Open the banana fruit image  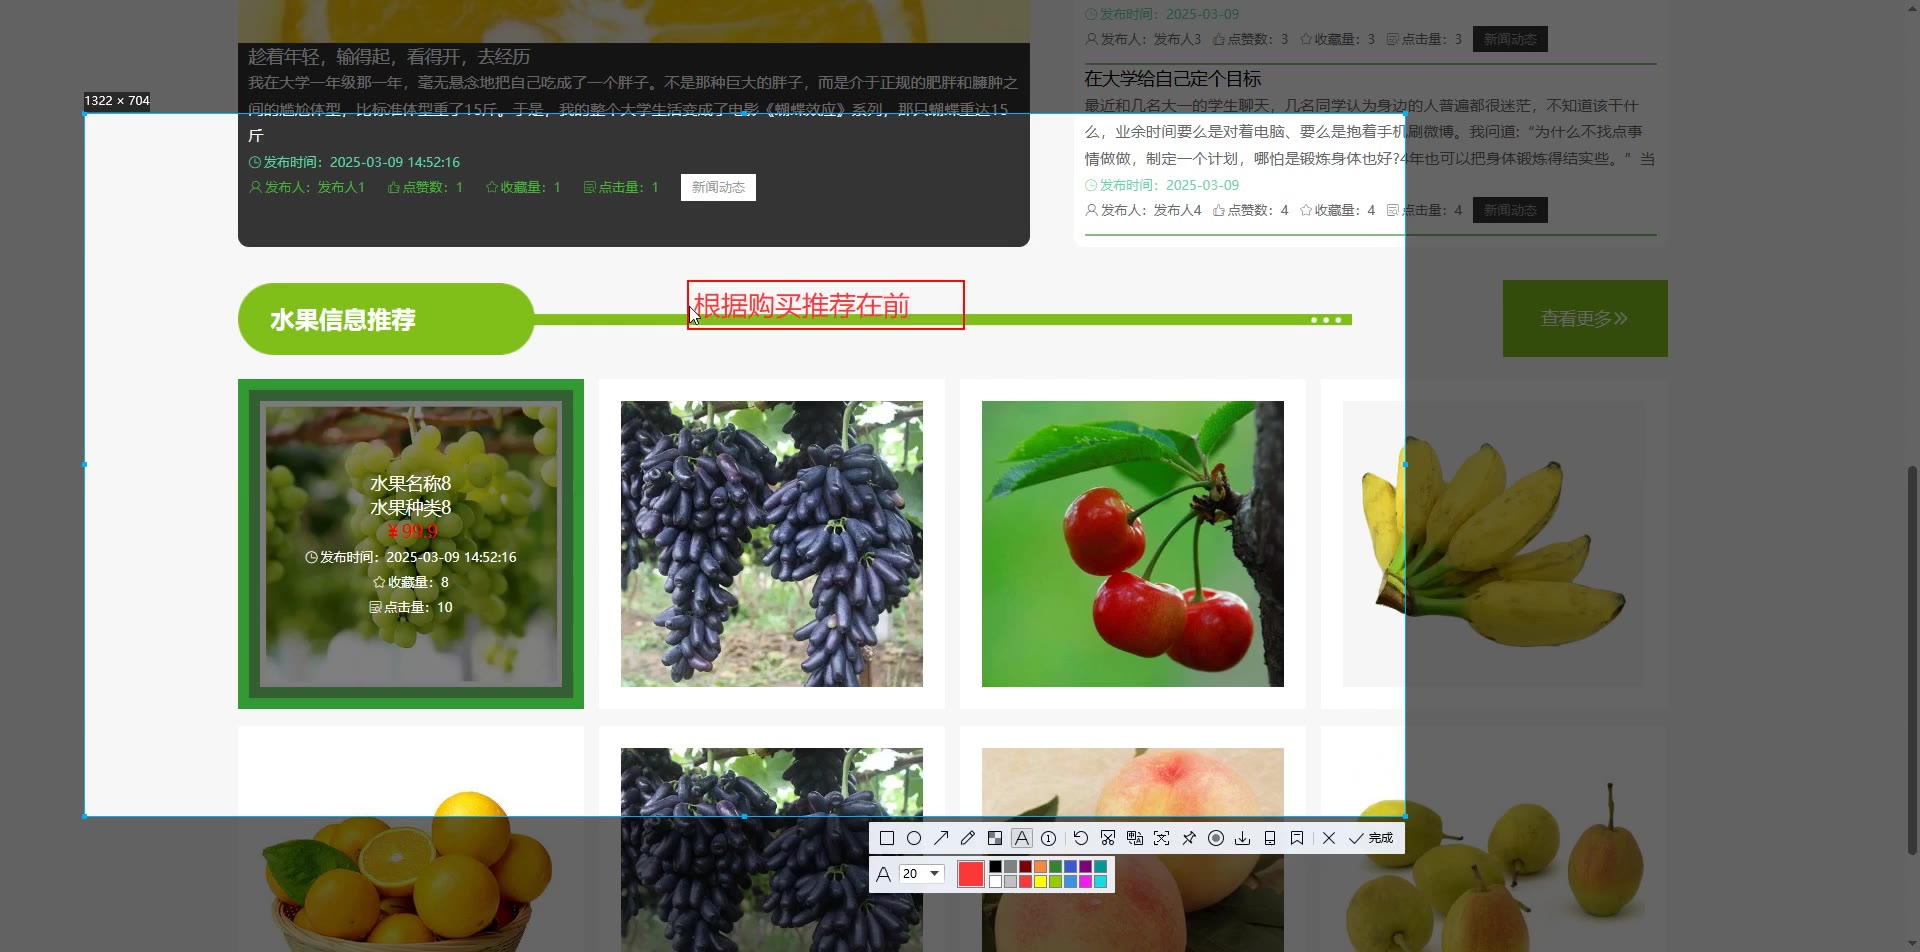1494,544
